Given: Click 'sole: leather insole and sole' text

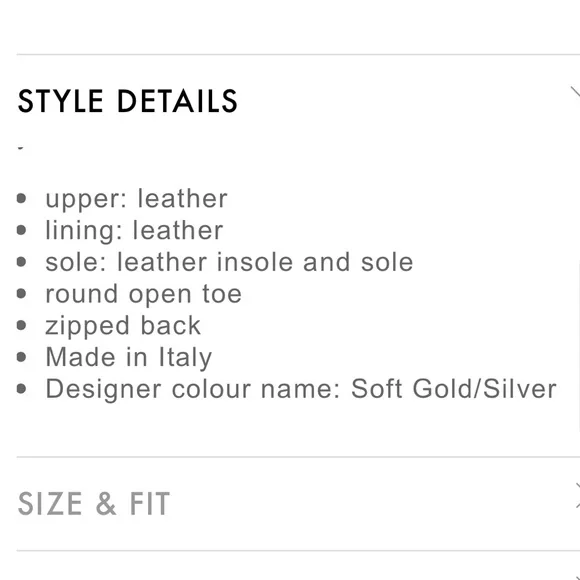Looking at the screenshot, I should 229,262.
